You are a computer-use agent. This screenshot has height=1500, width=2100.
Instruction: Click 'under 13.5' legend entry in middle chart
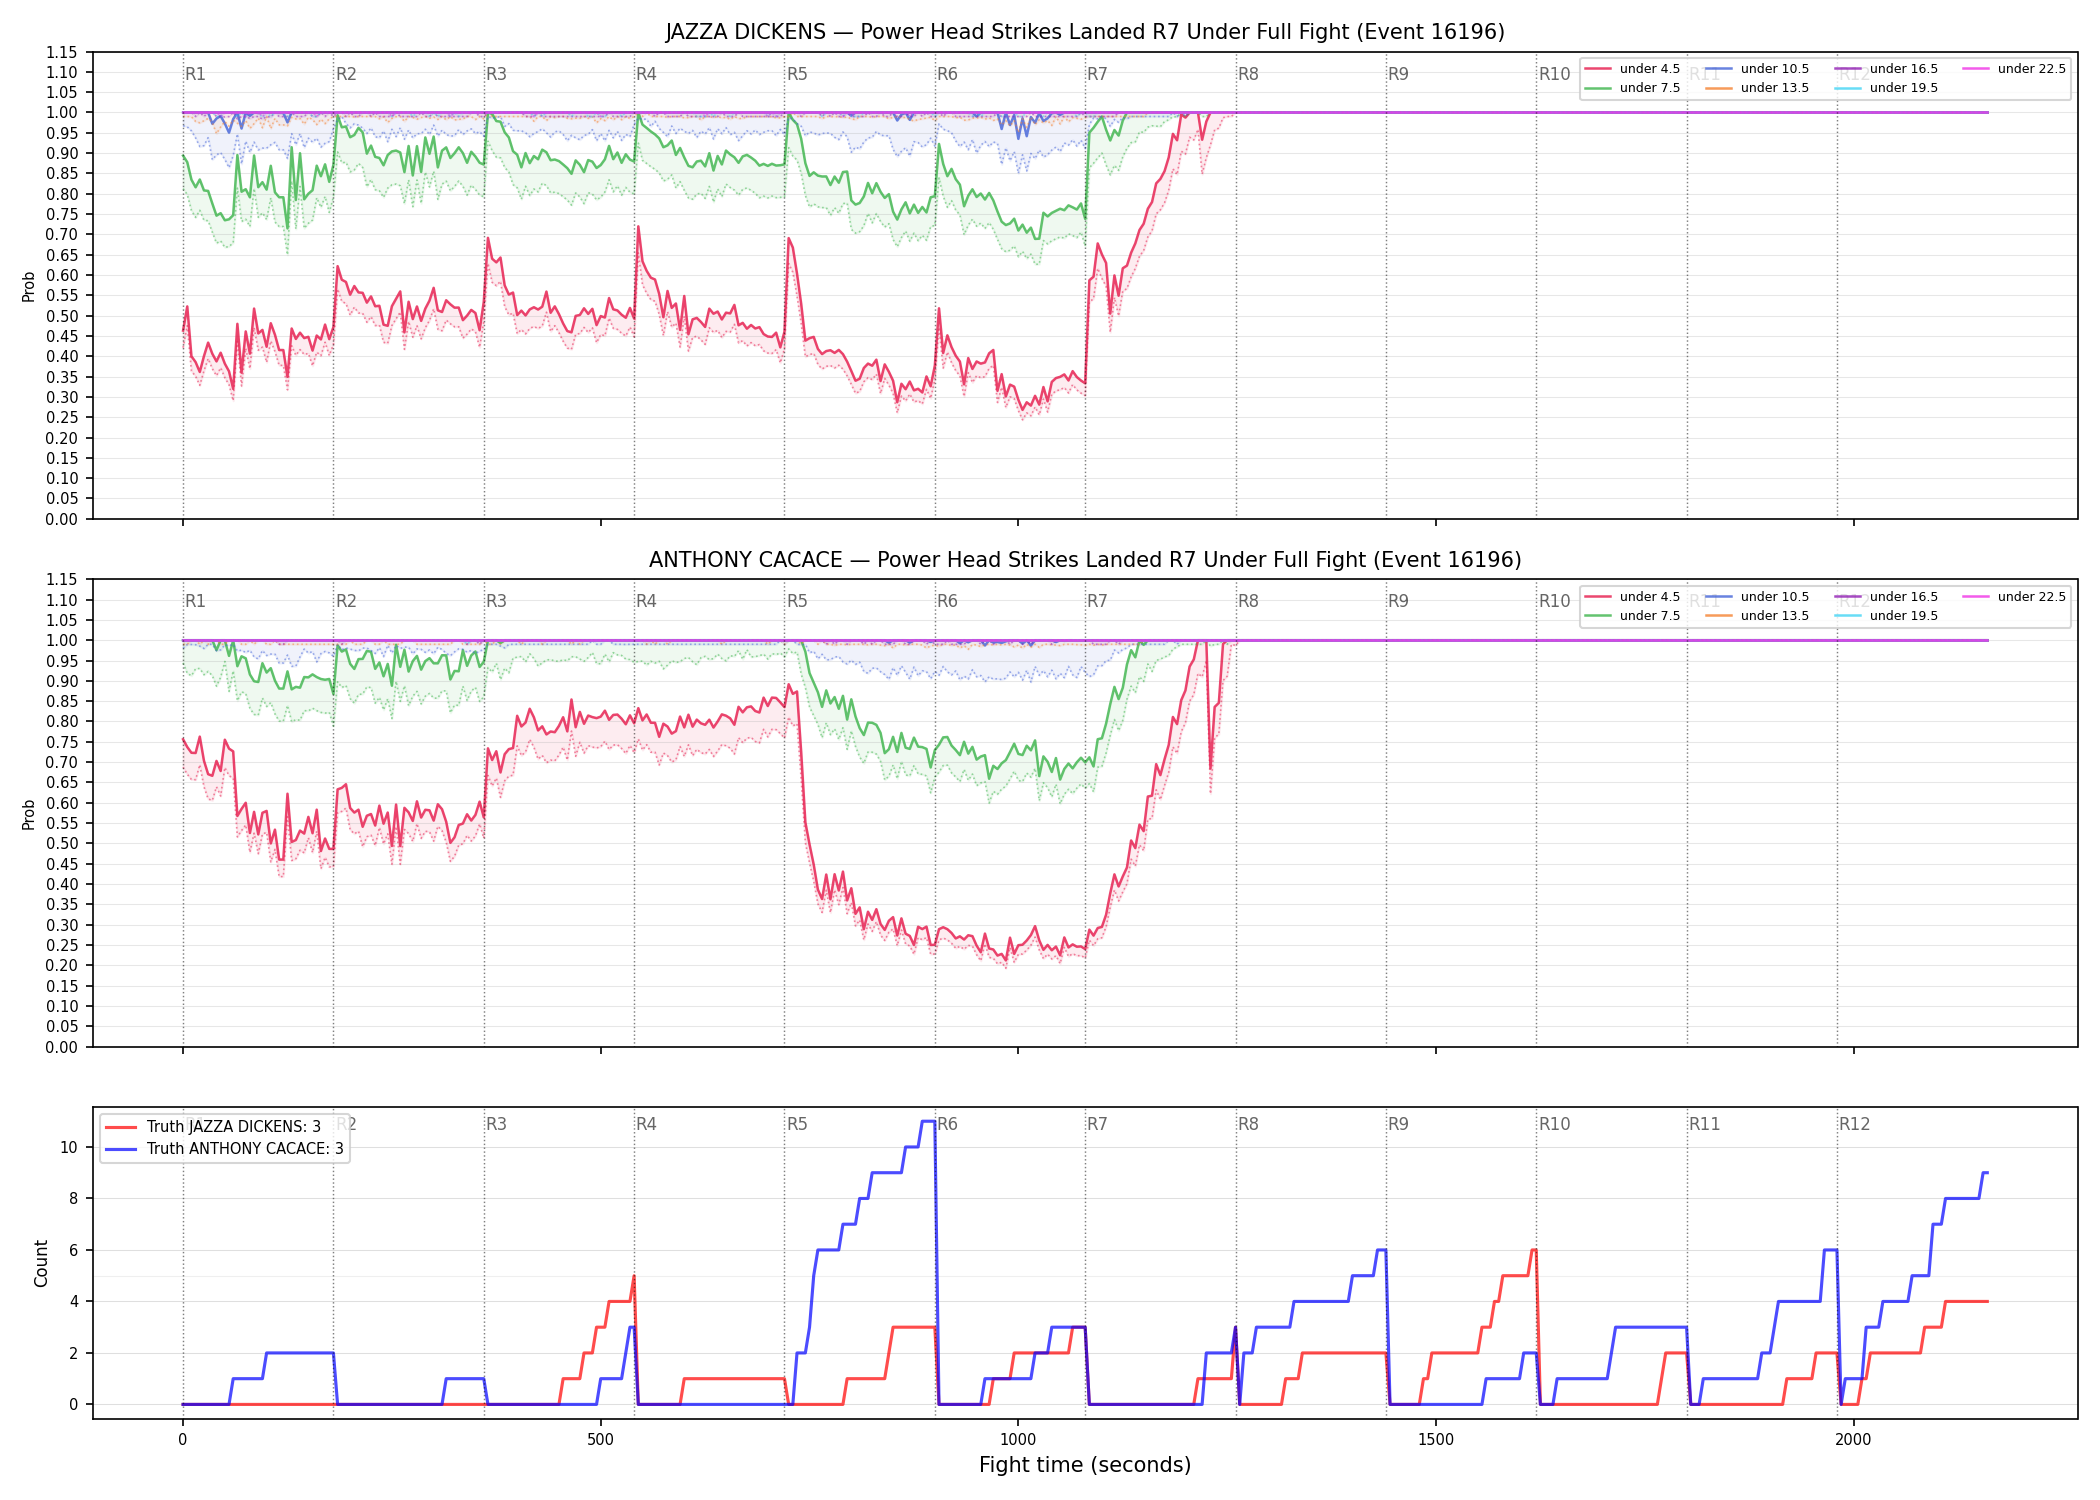click(x=1757, y=616)
